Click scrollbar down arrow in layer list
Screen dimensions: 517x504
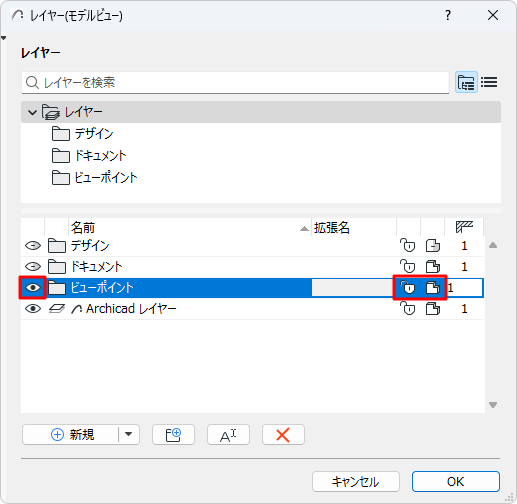pos(493,405)
